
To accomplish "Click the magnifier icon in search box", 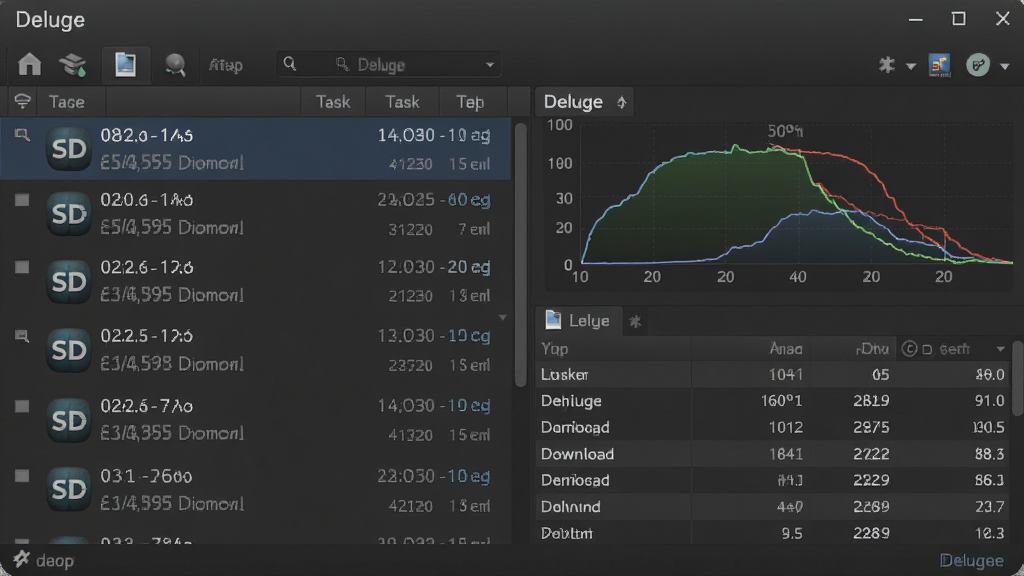I will 289,64.
